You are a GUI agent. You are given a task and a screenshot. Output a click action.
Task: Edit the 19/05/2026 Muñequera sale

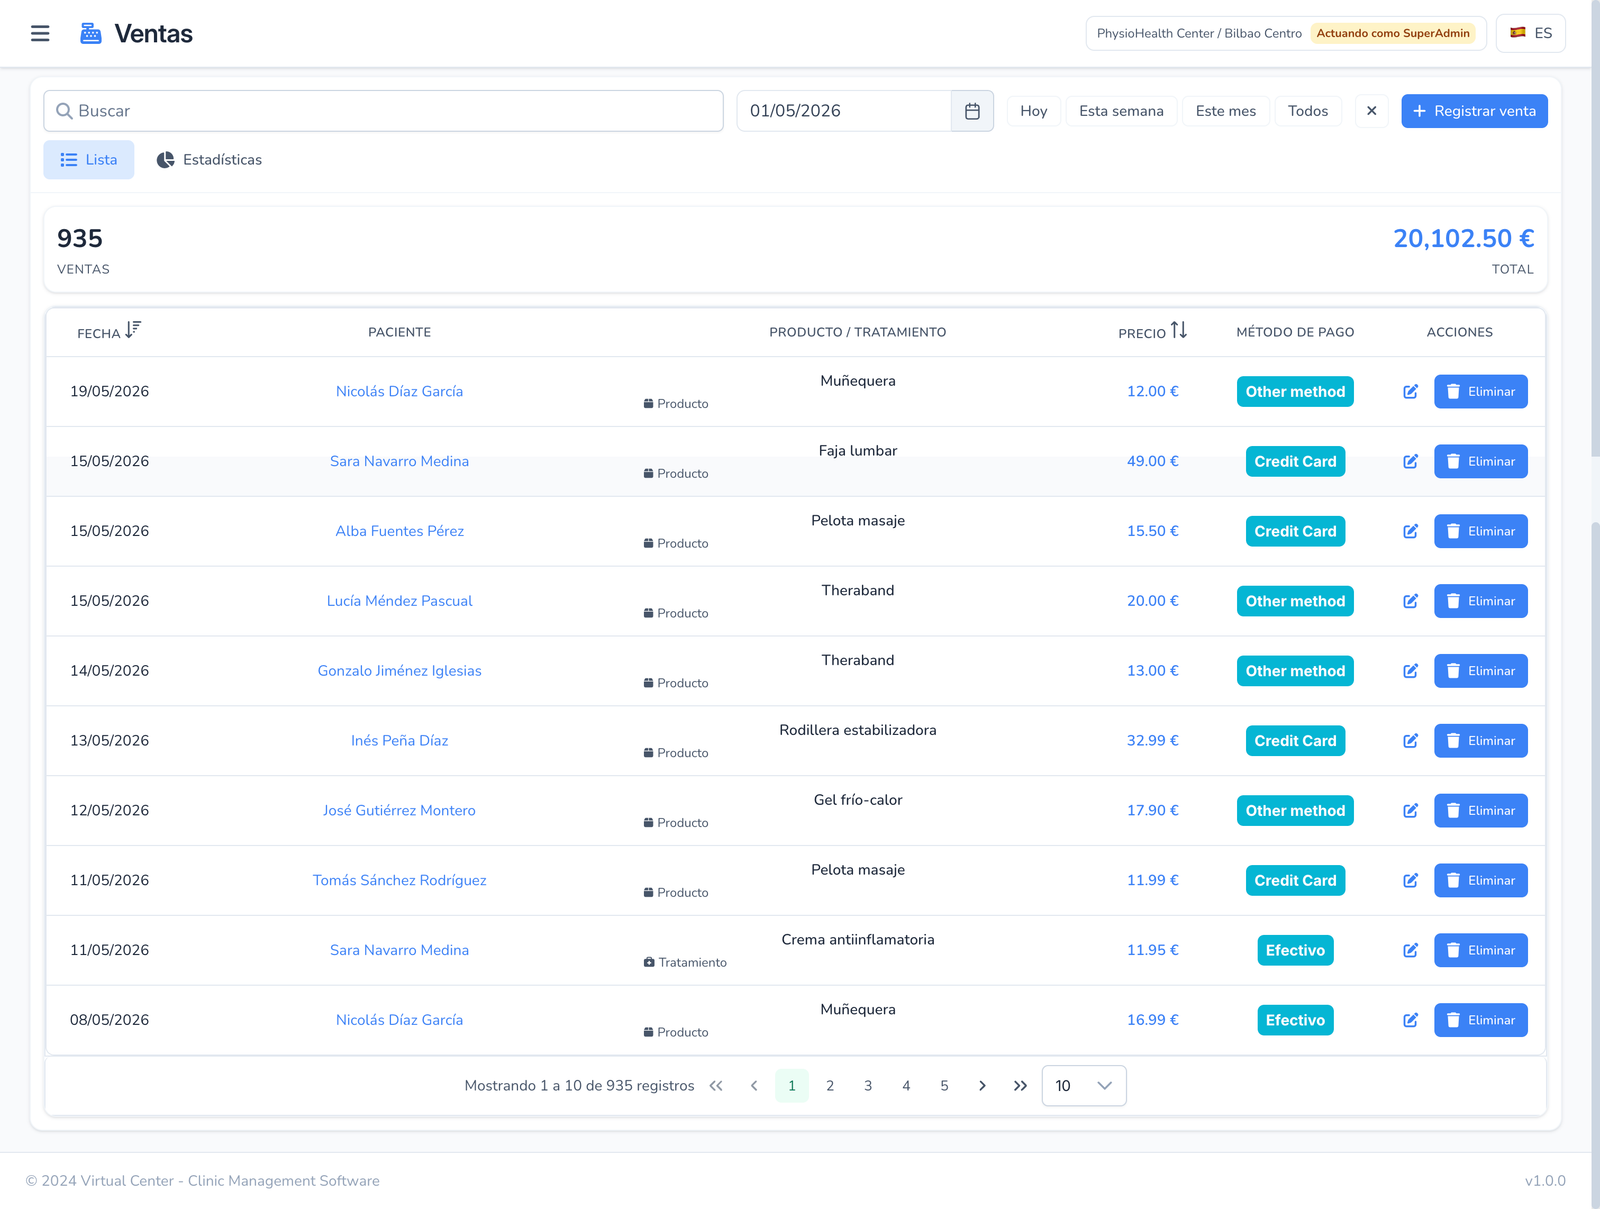pyautogui.click(x=1410, y=392)
